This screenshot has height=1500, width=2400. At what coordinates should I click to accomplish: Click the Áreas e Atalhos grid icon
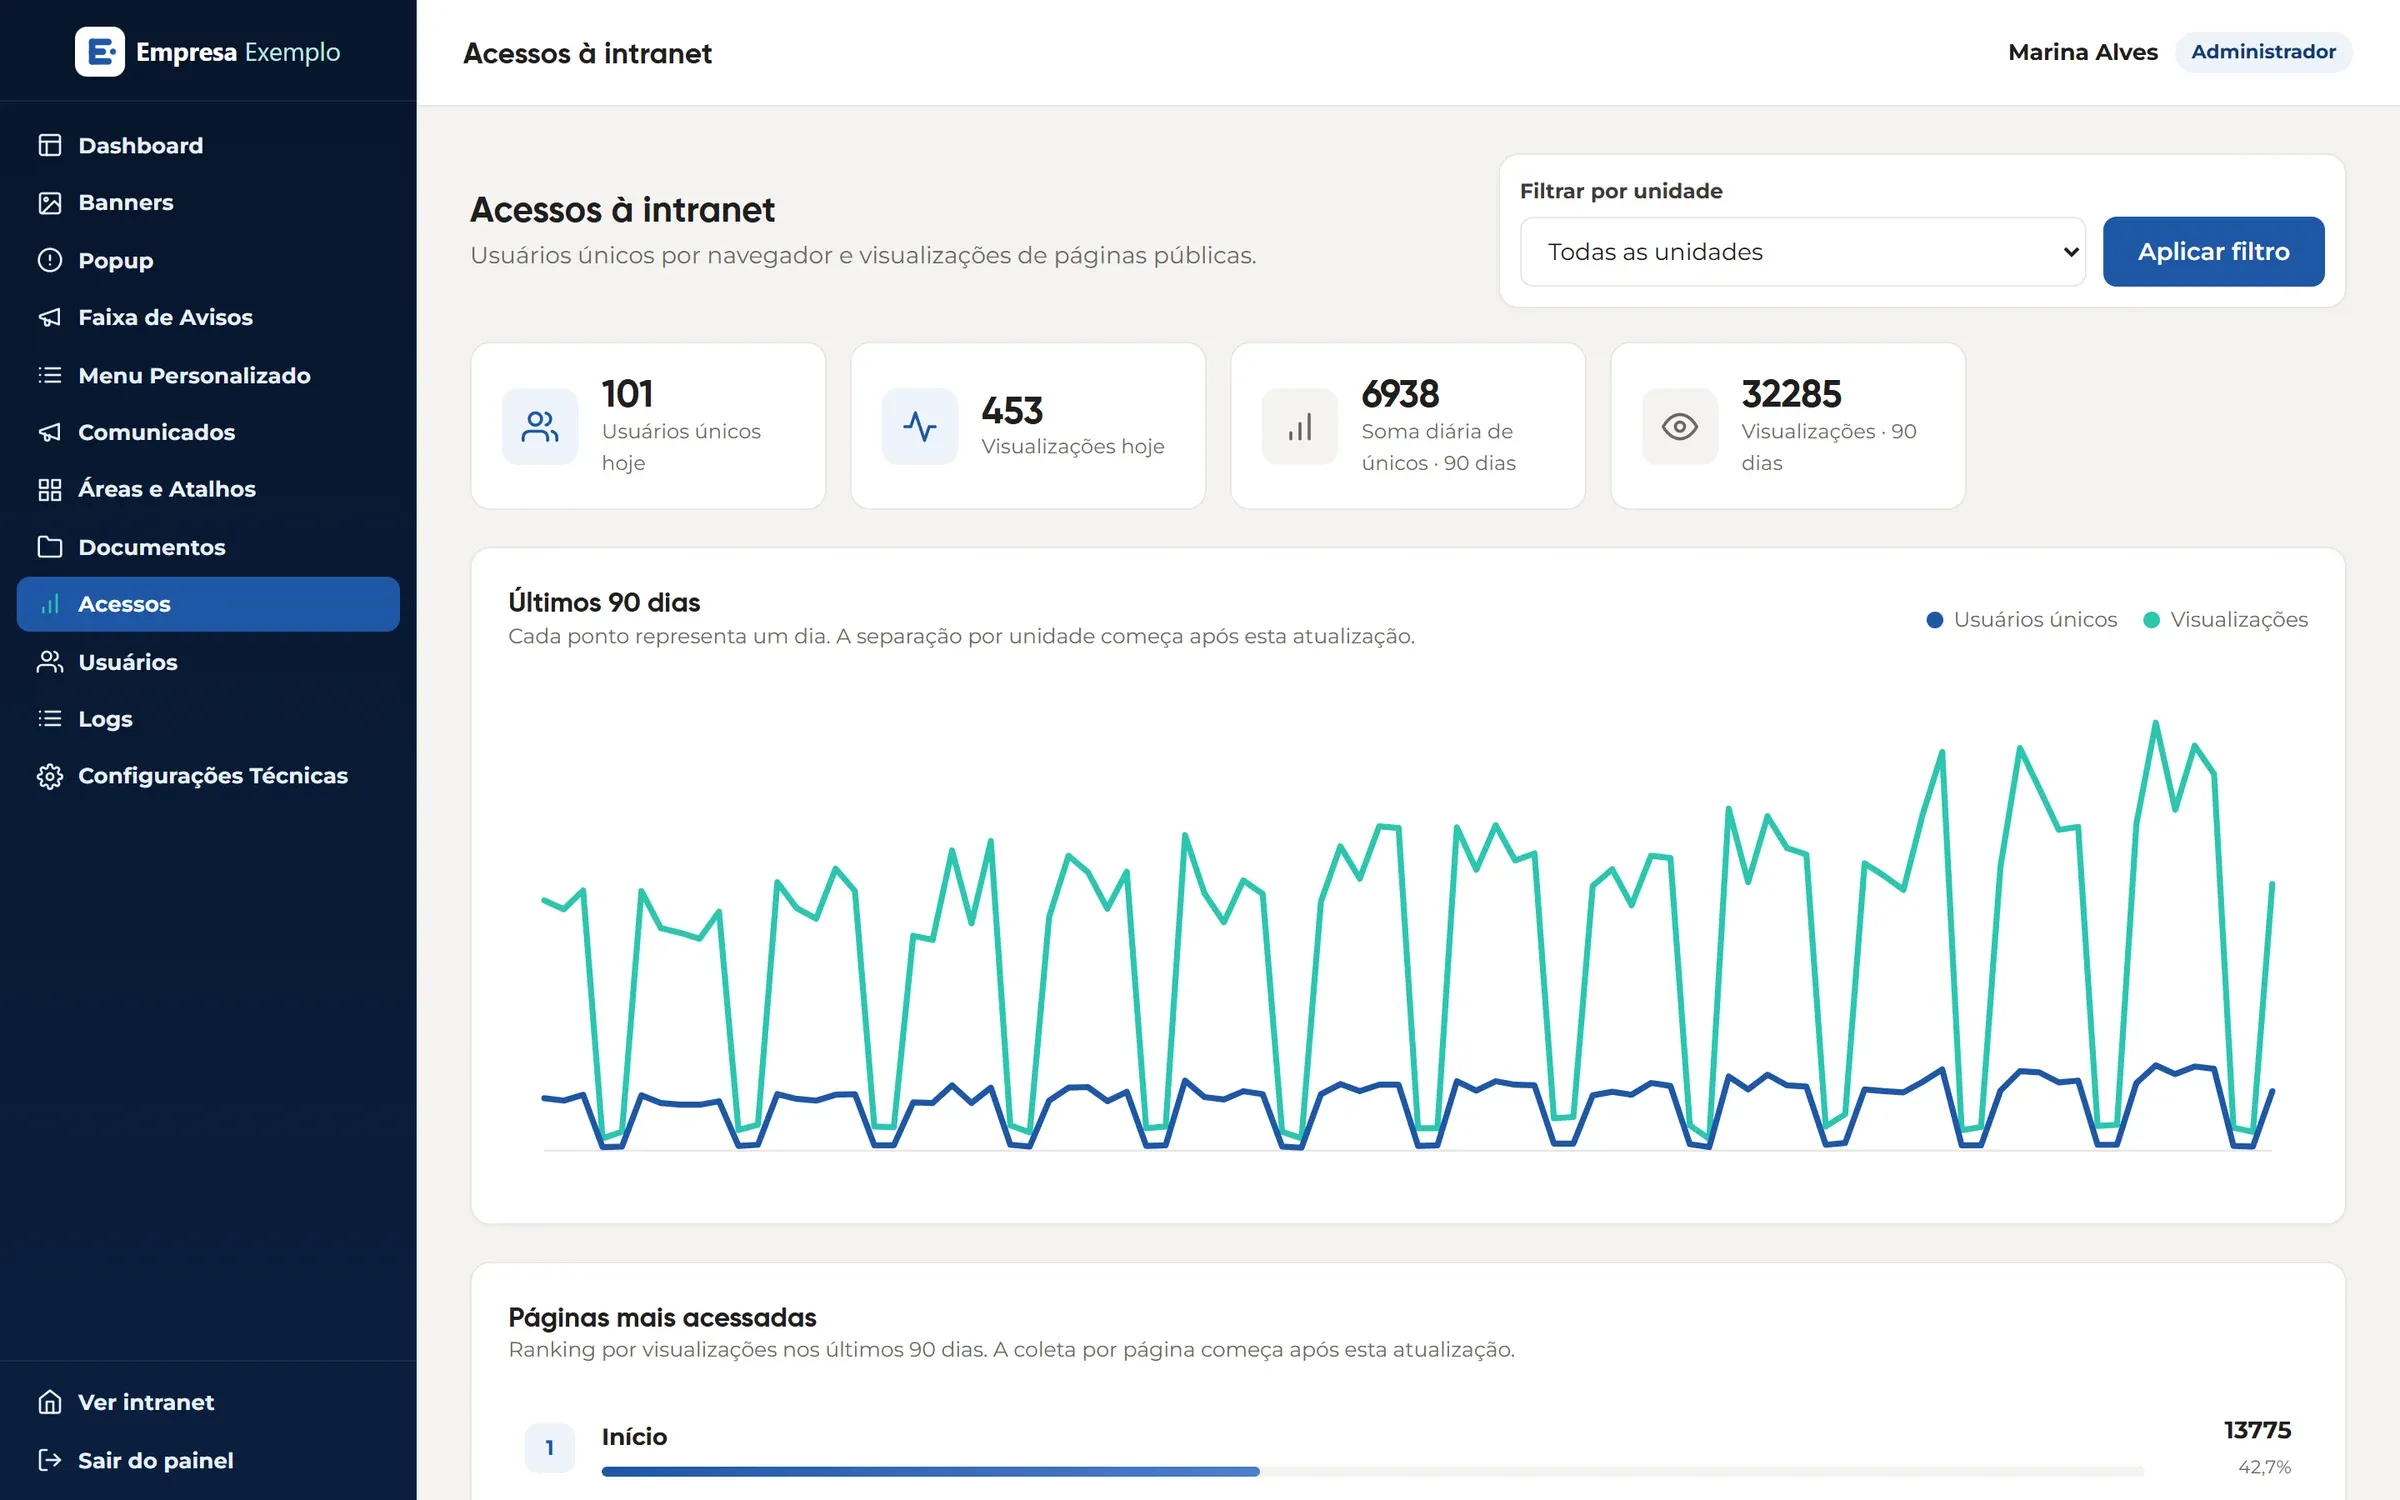(x=50, y=489)
